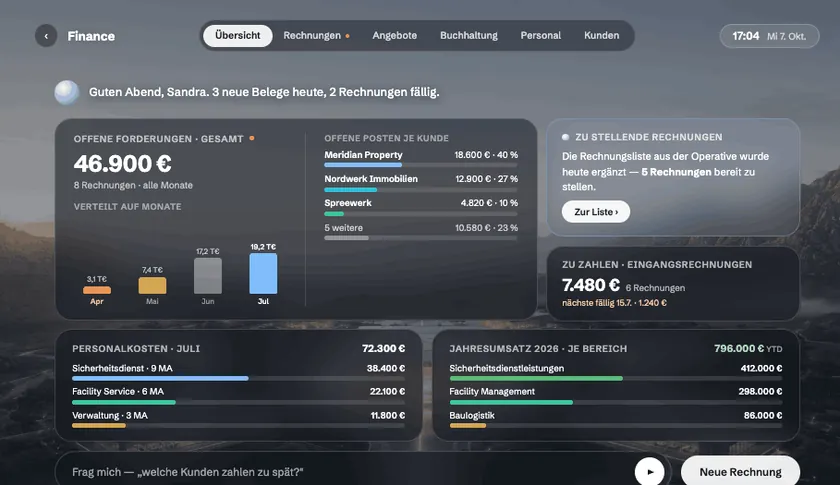Click nächste fällig 15.7. due notice

click(614, 303)
